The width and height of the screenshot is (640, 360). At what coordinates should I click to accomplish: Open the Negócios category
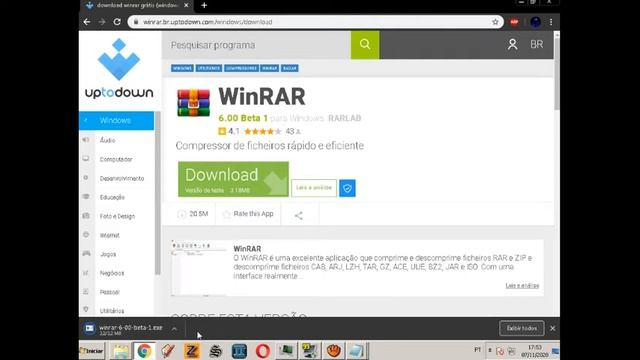click(x=112, y=273)
